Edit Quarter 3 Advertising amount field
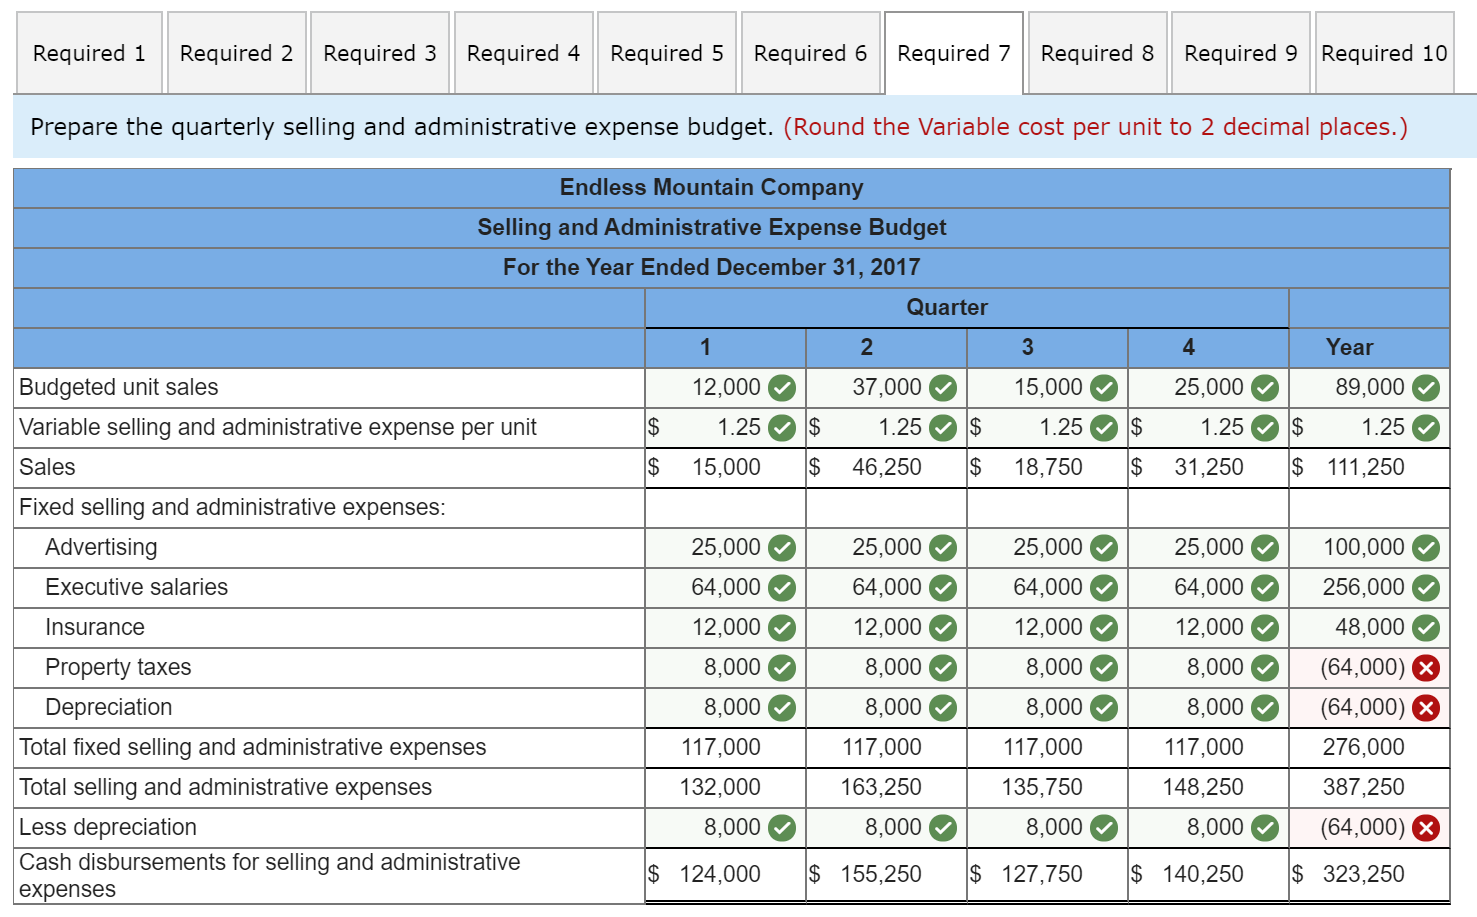1477x917 pixels. (x=1047, y=548)
